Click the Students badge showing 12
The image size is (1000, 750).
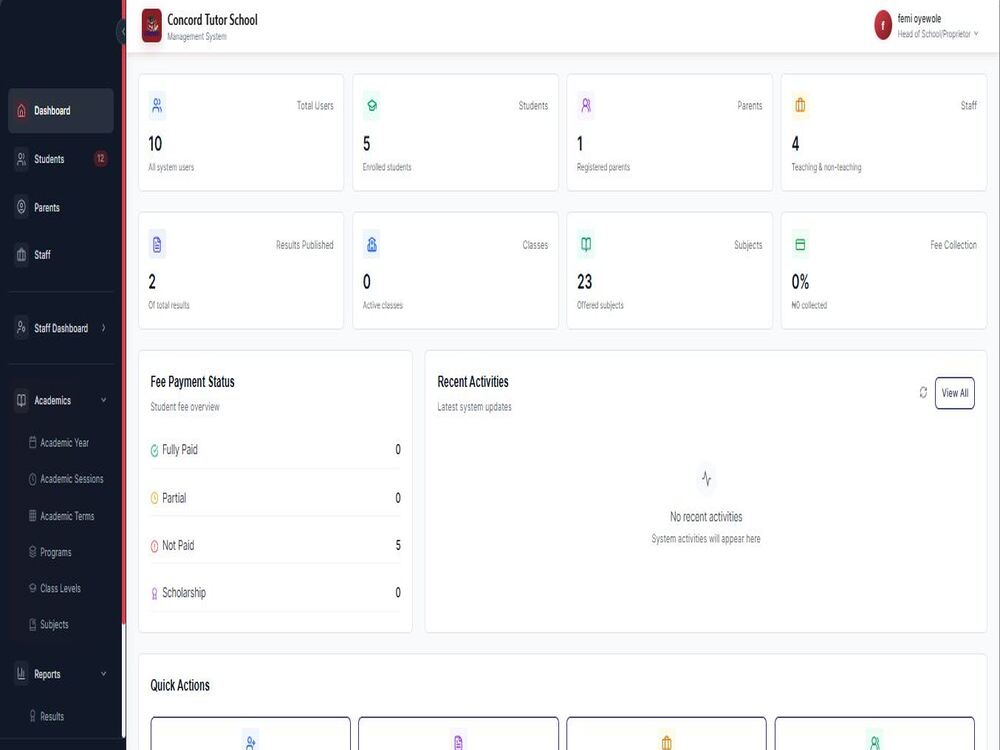(101, 159)
